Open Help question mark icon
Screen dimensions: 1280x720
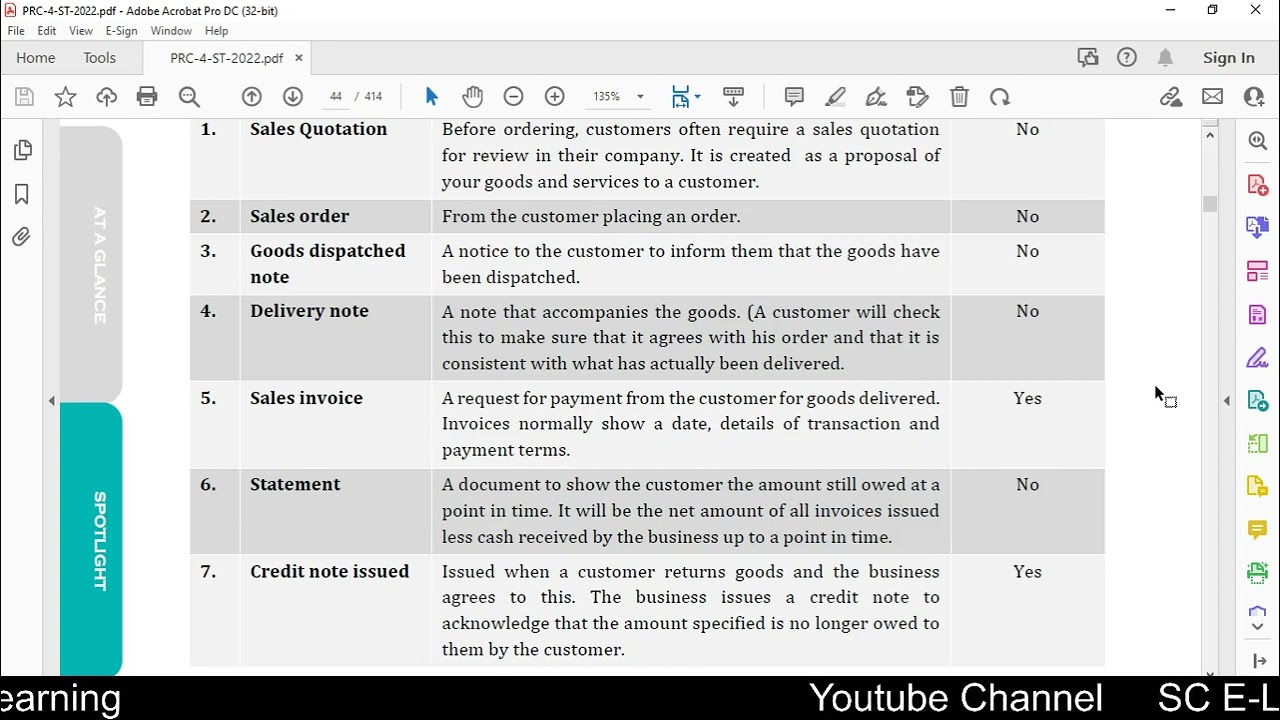point(1127,58)
